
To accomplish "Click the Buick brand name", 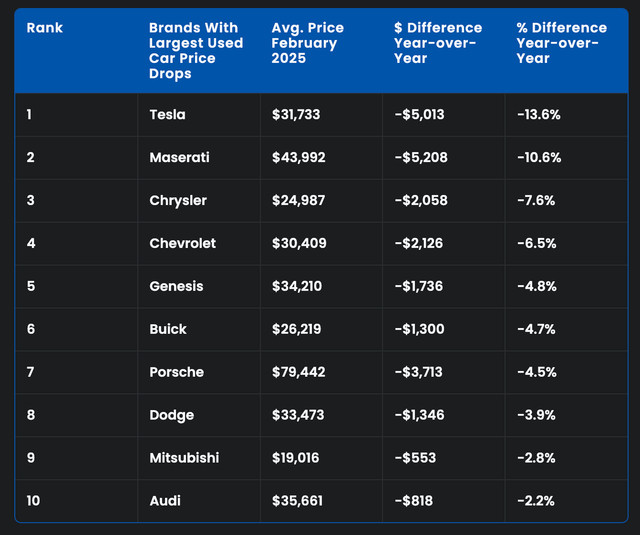I will tap(168, 330).
